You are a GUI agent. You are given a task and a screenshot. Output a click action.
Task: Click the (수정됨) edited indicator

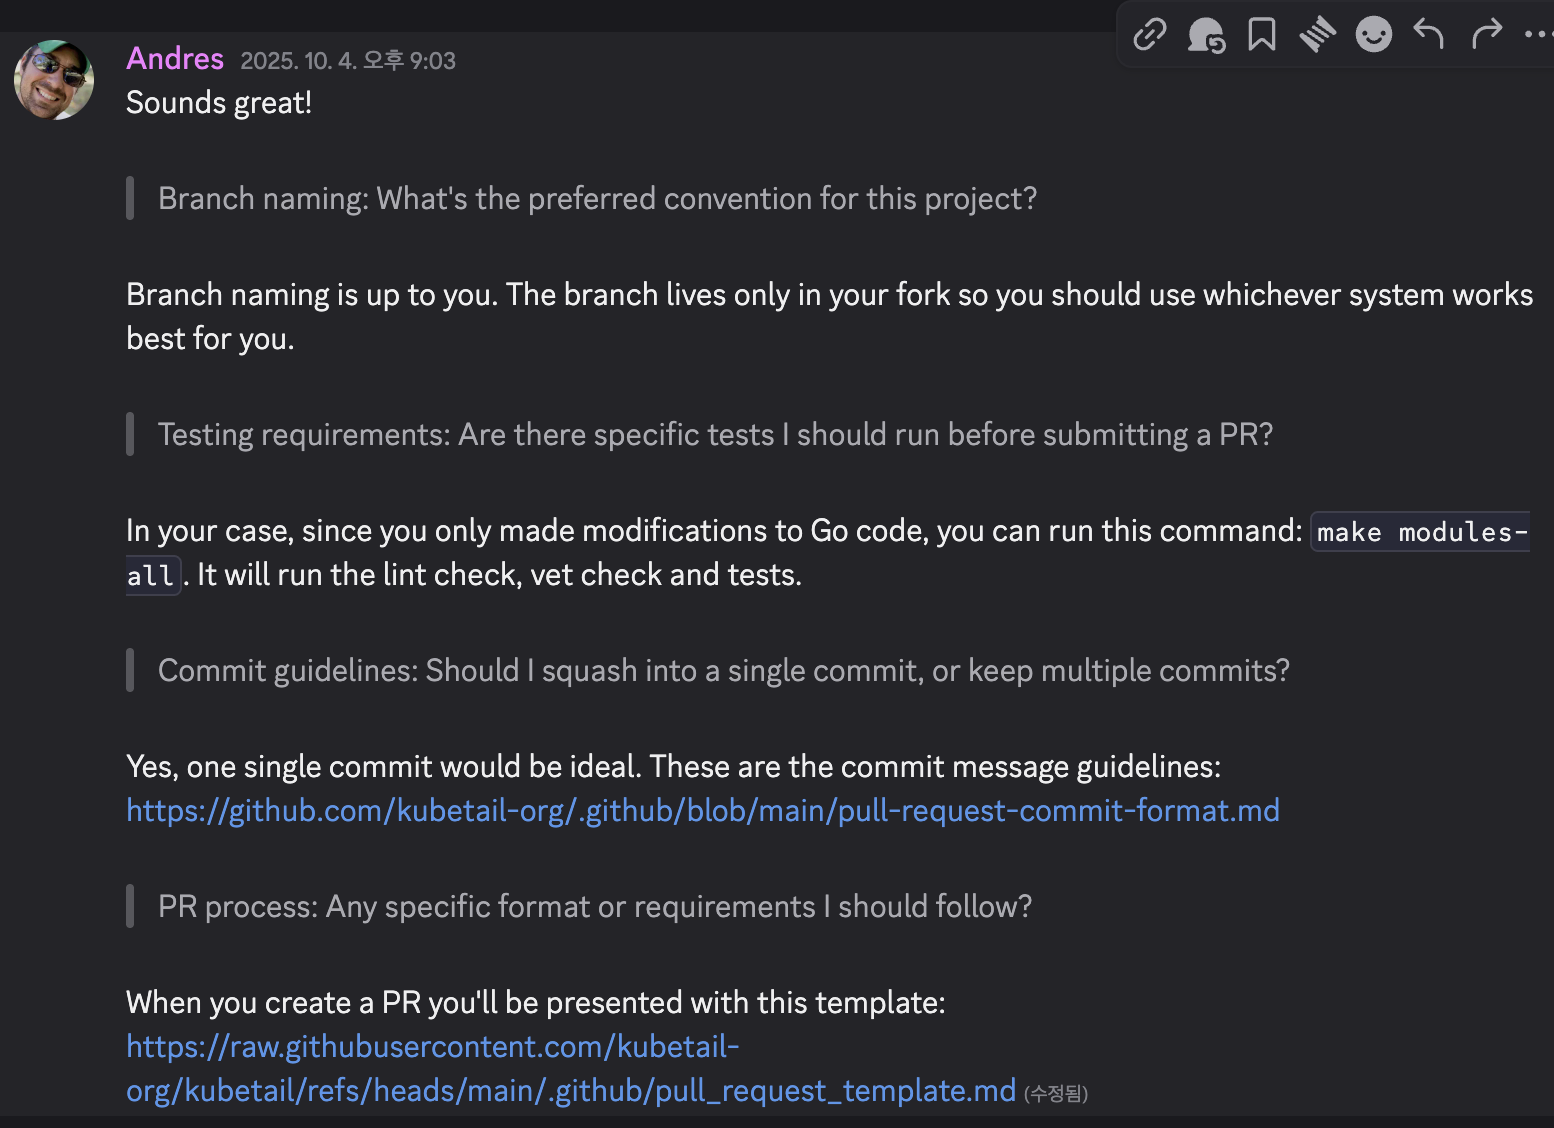1056,1094
